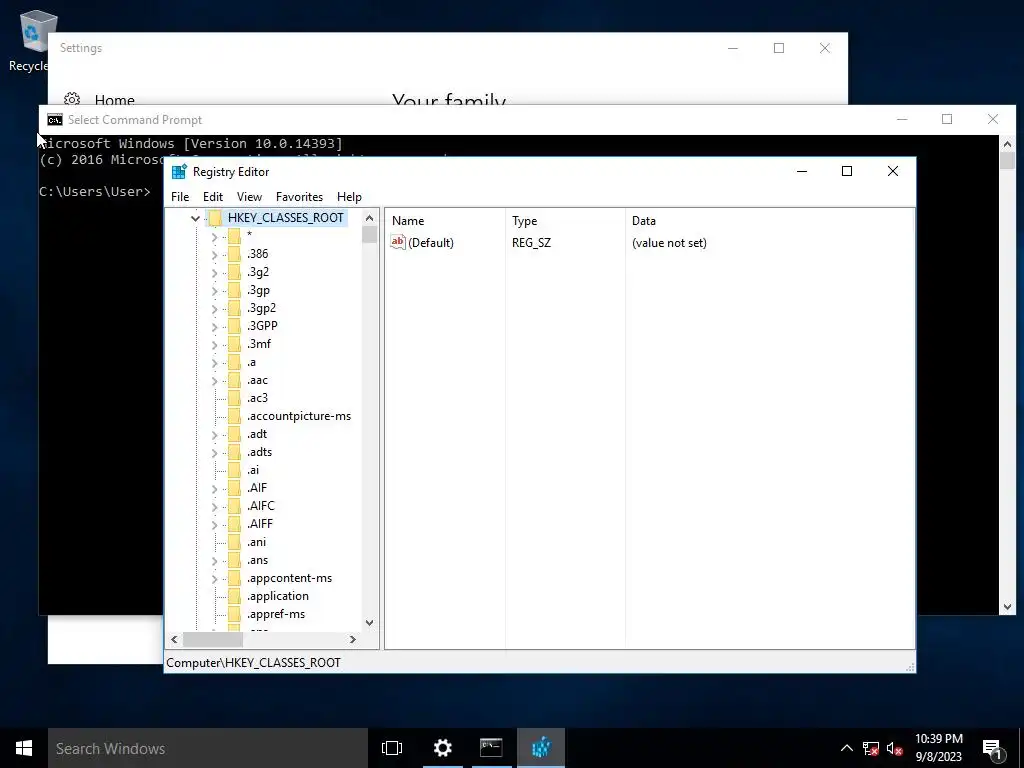Click the .application key folder icon
Image resolution: width=1024 pixels, height=768 pixels.
[x=234, y=596]
